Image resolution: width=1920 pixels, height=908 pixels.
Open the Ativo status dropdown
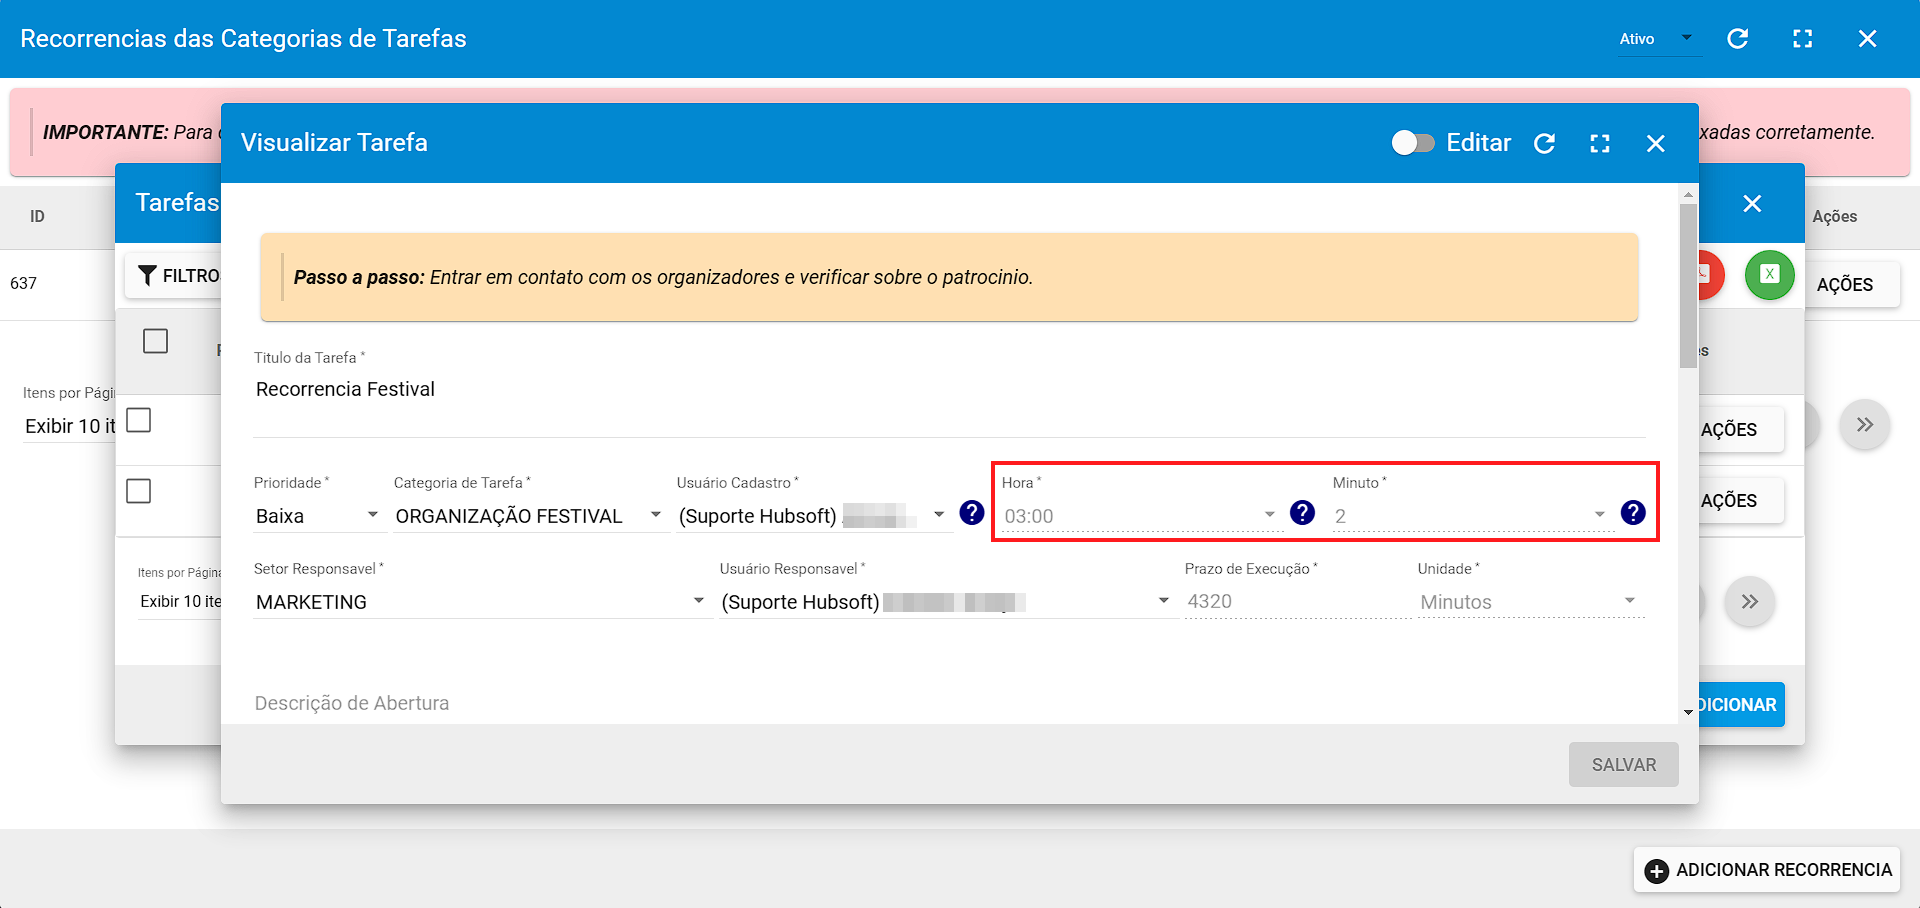pyautogui.click(x=1660, y=38)
